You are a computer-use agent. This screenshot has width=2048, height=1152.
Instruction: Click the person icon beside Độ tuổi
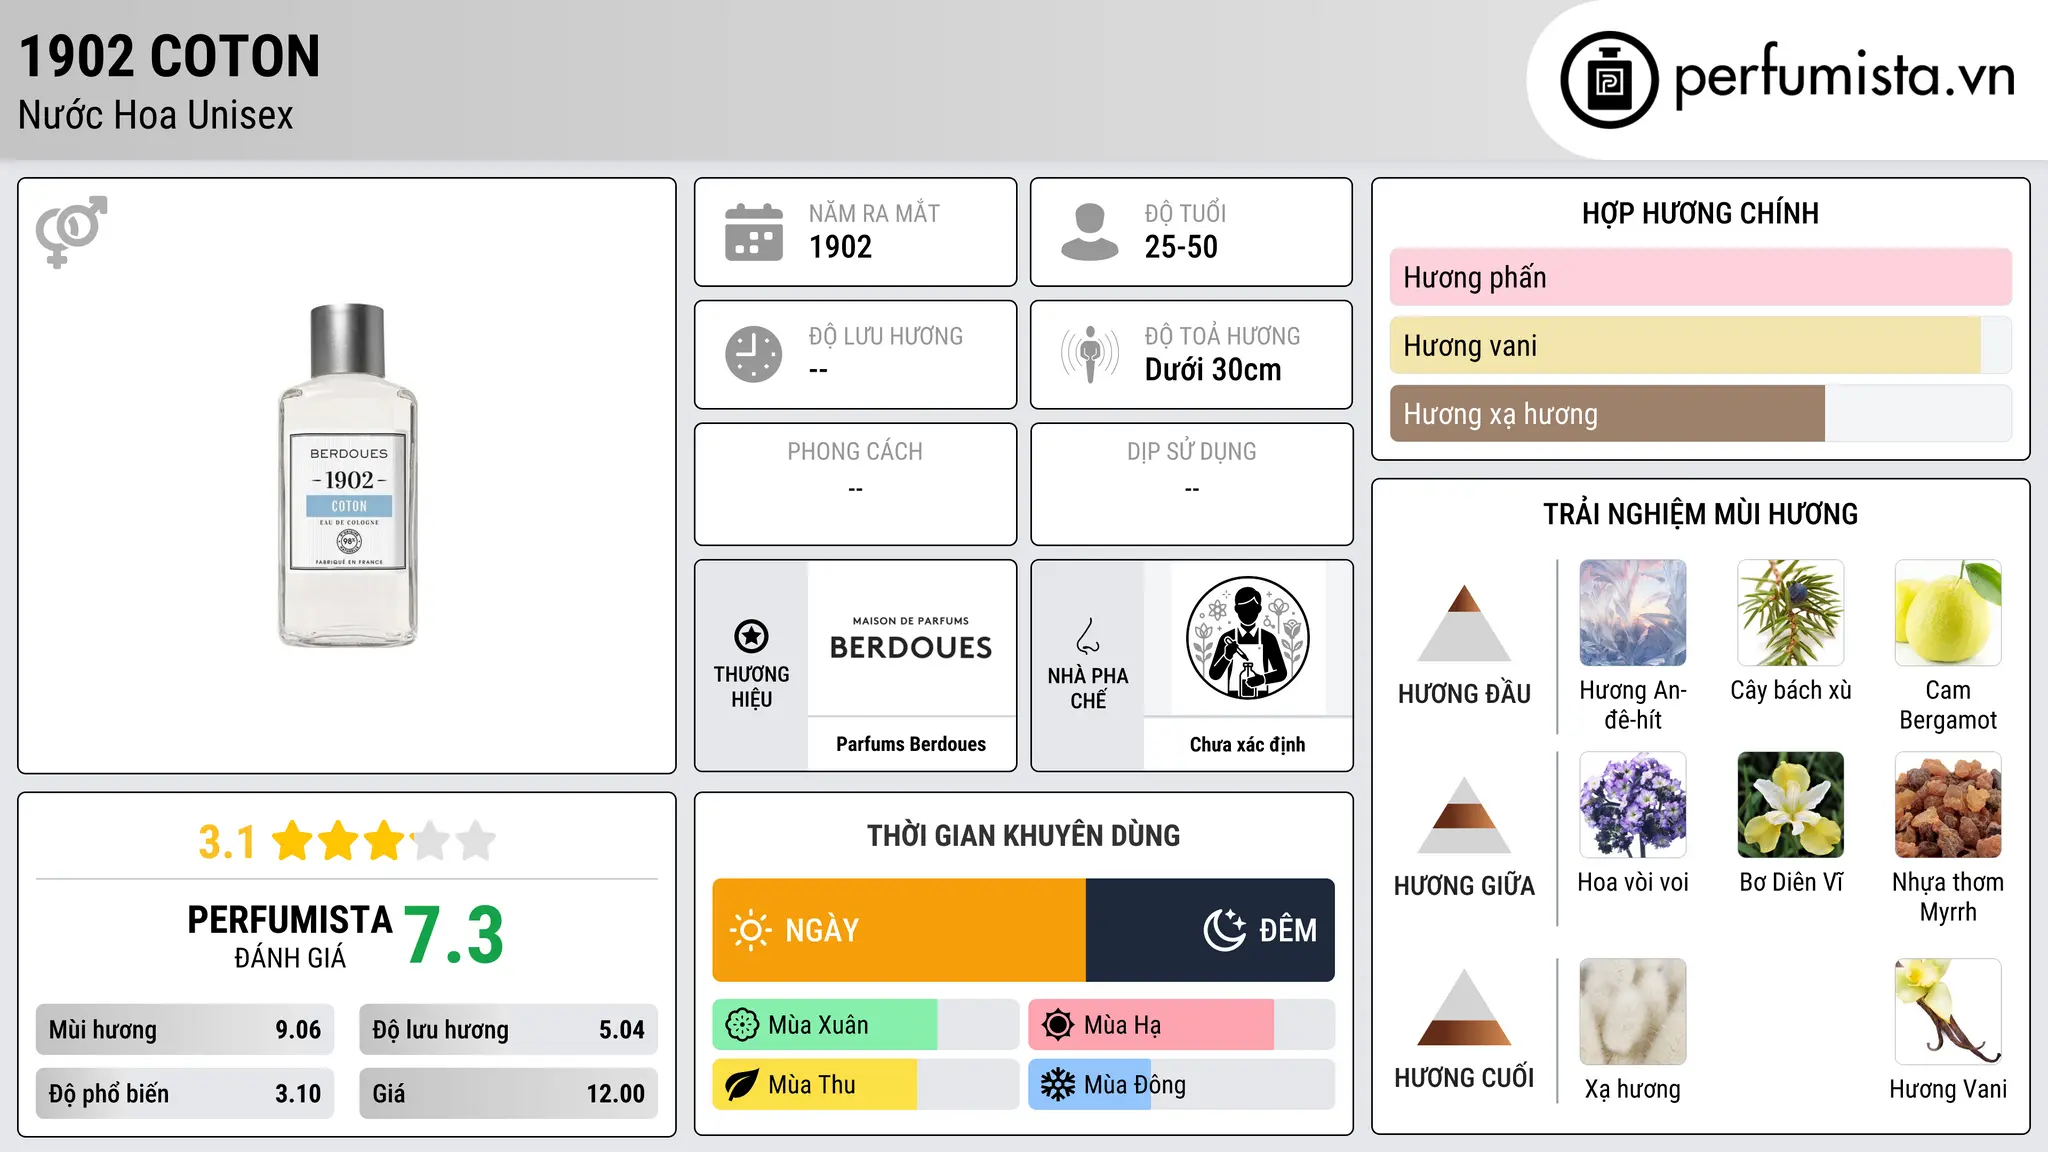[1089, 232]
